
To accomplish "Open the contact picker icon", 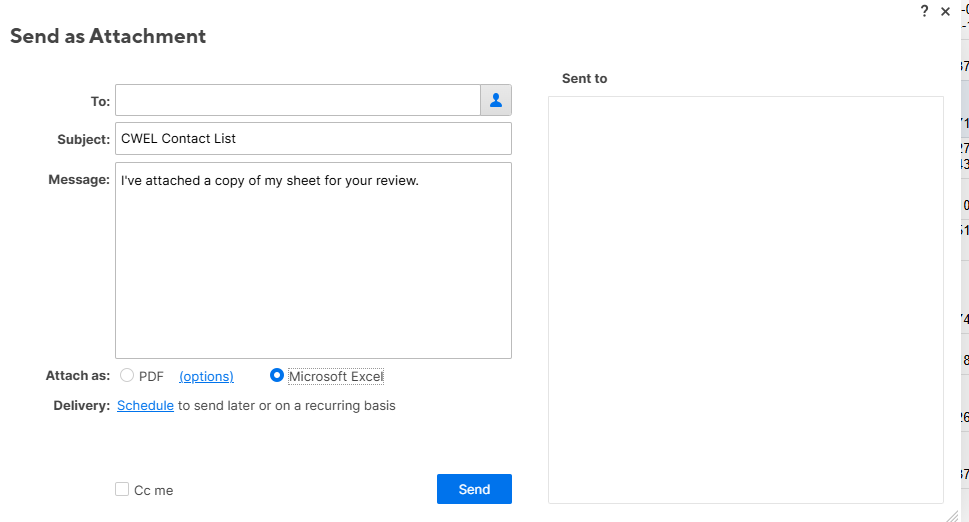I will 496,100.
